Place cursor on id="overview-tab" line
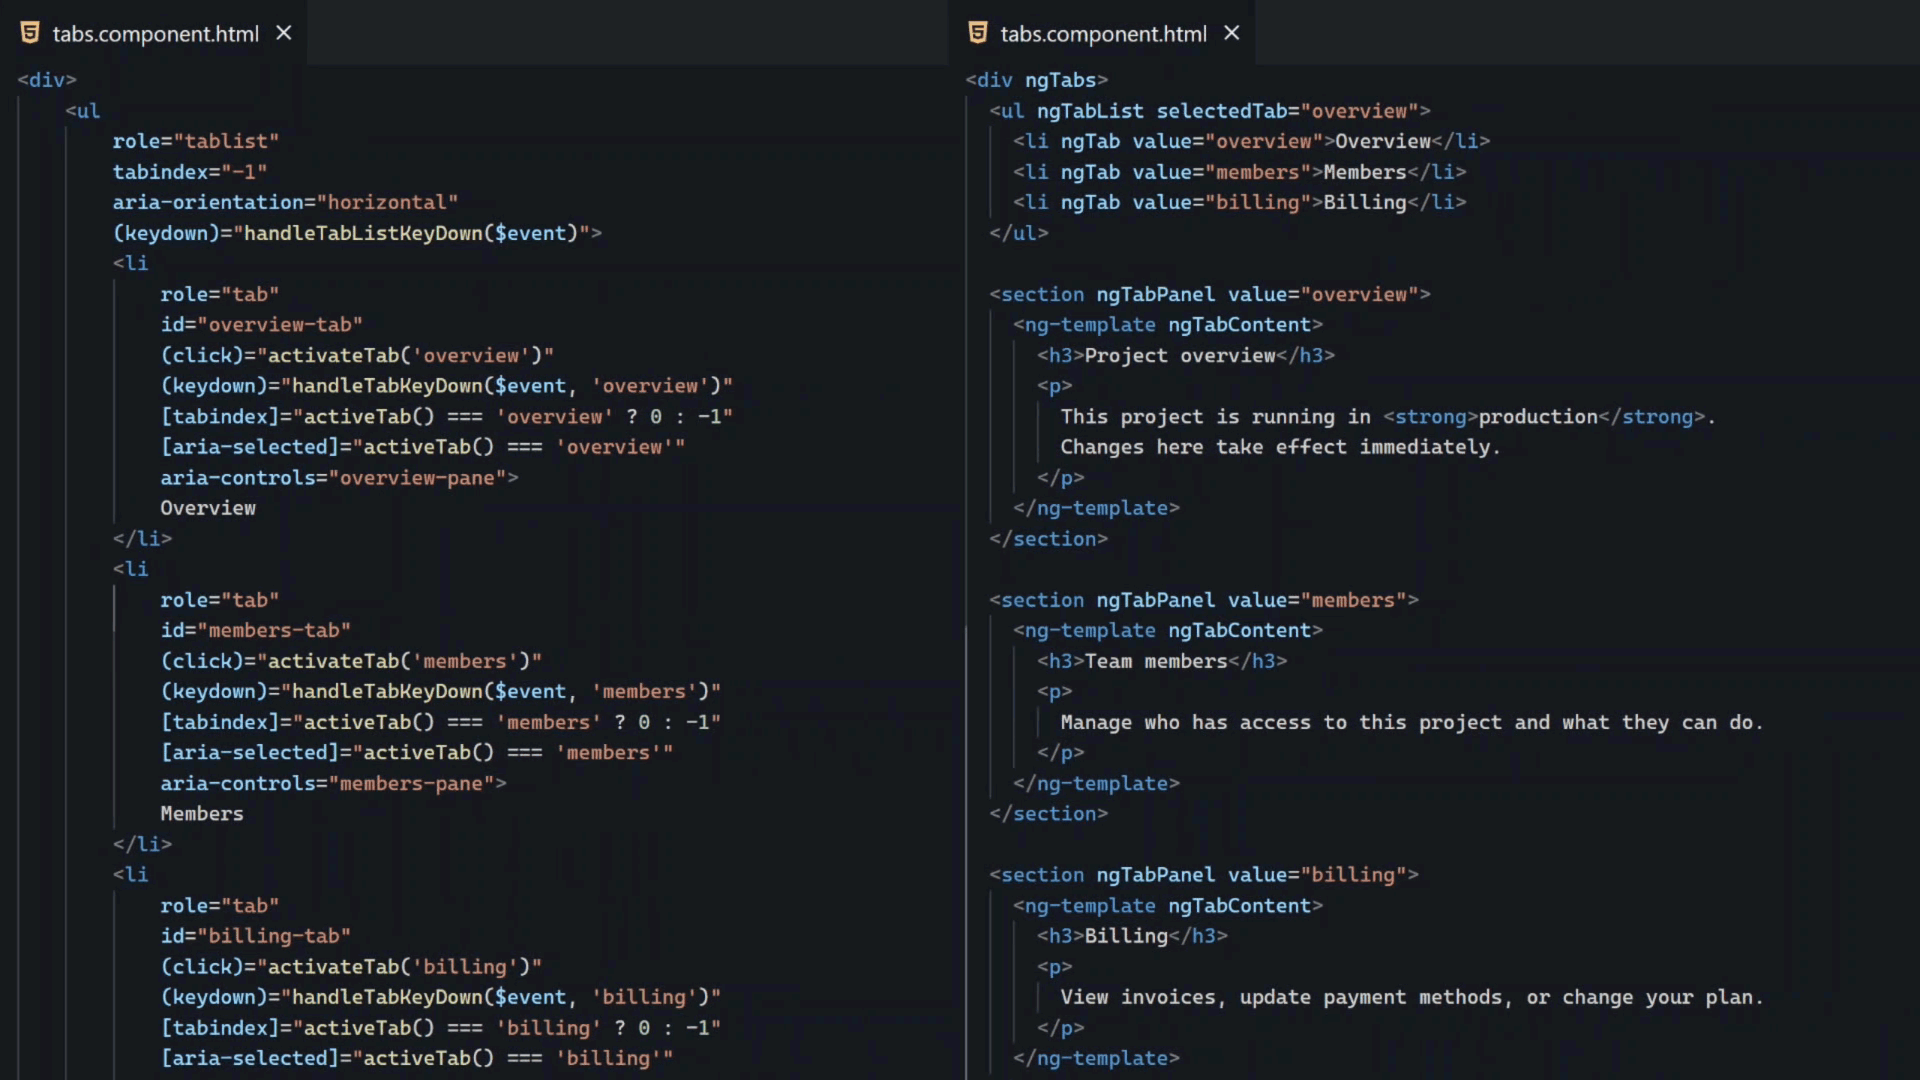Screen dimensions: 1920x1080 [260, 324]
